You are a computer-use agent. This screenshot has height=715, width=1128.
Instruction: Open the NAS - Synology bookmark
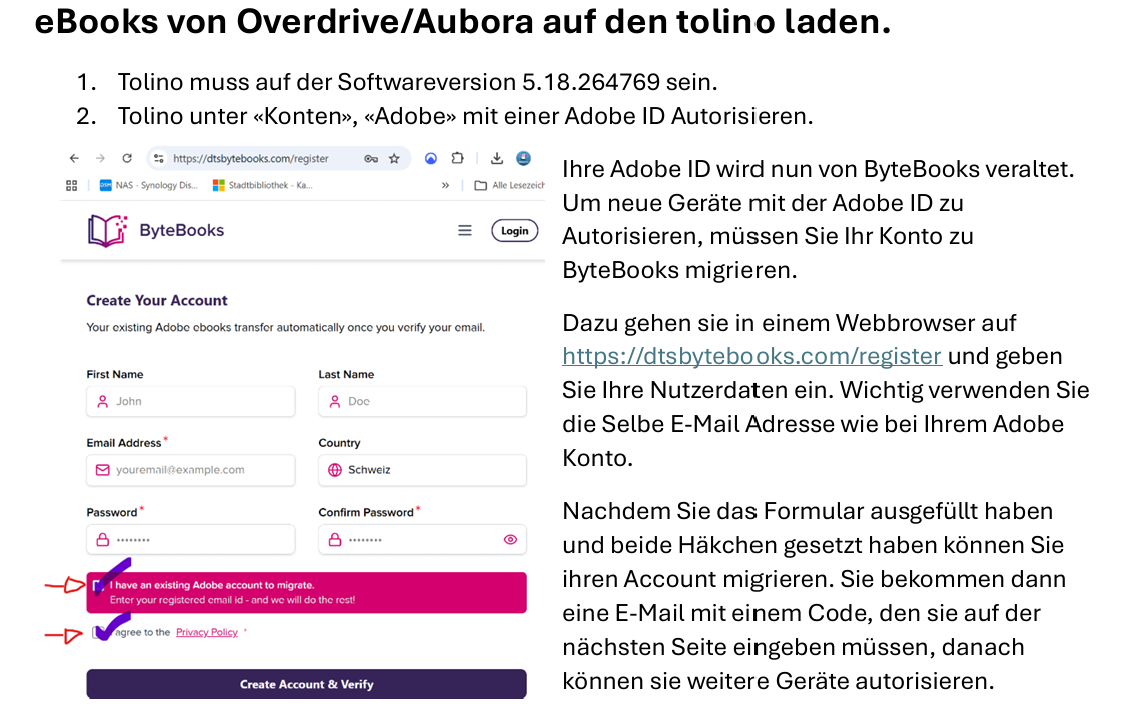coord(148,186)
